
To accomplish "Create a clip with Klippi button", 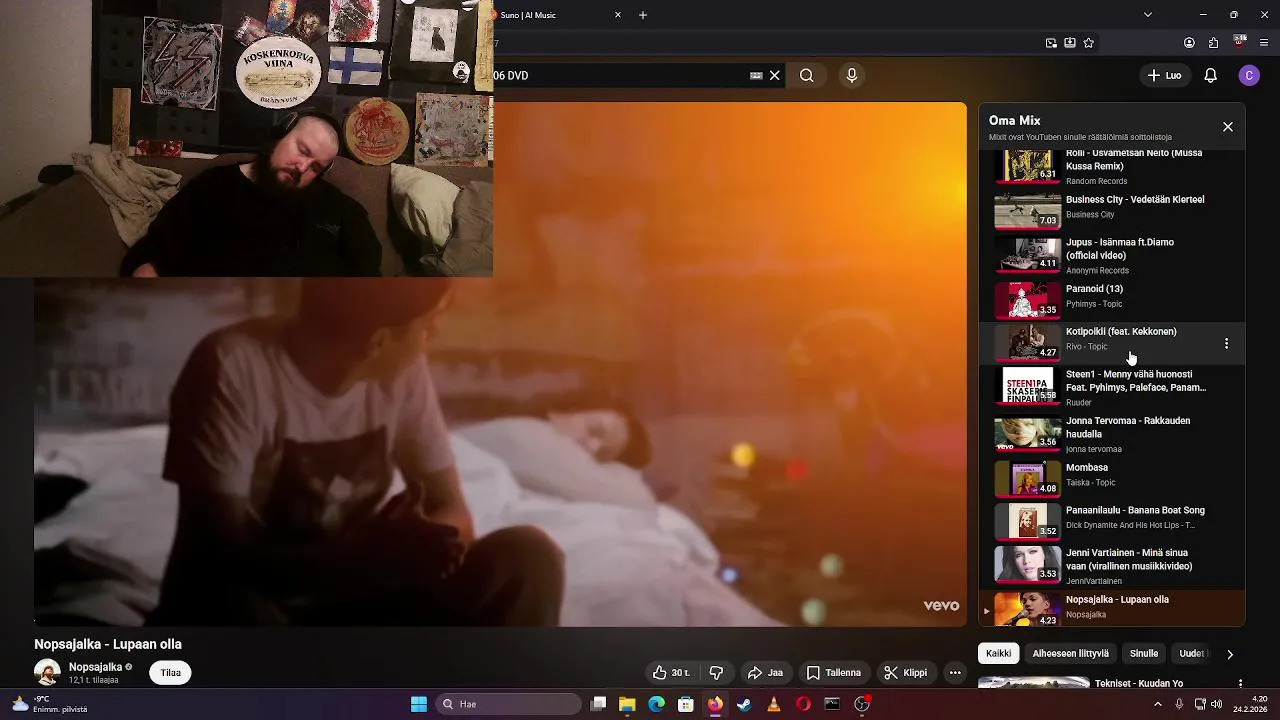I will pyautogui.click(x=906, y=673).
